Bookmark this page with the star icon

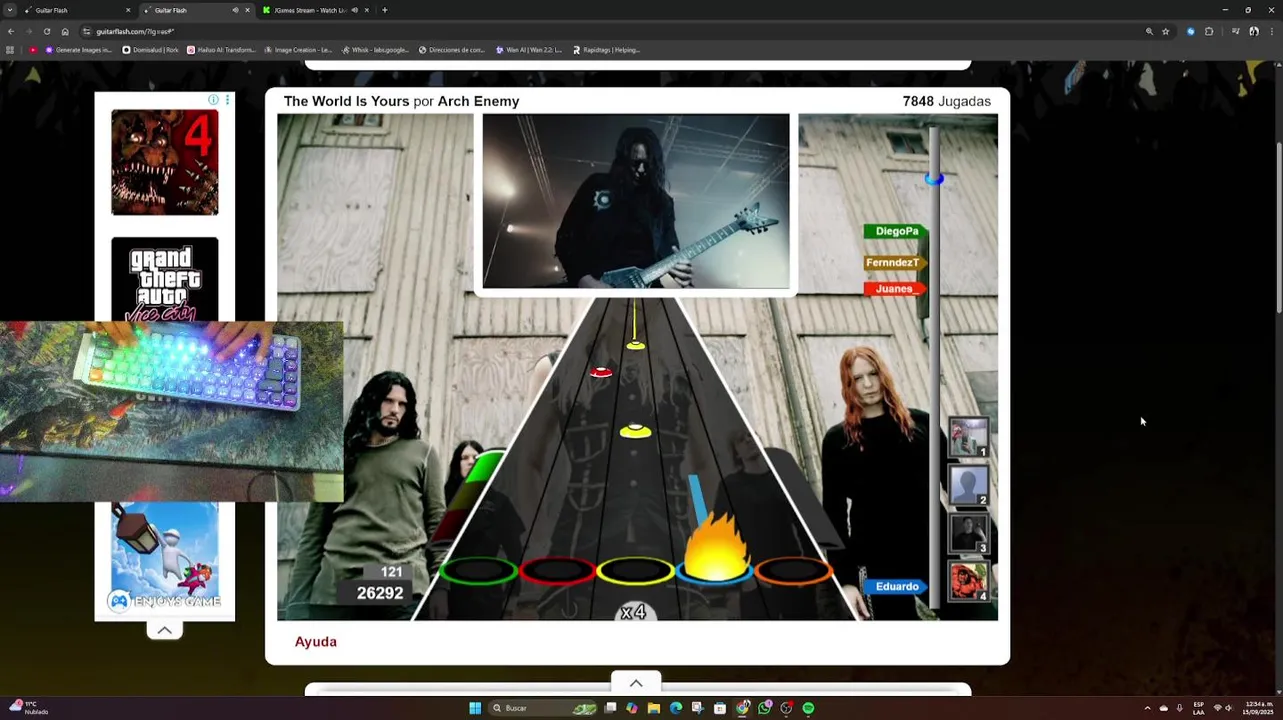pyautogui.click(x=1166, y=31)
